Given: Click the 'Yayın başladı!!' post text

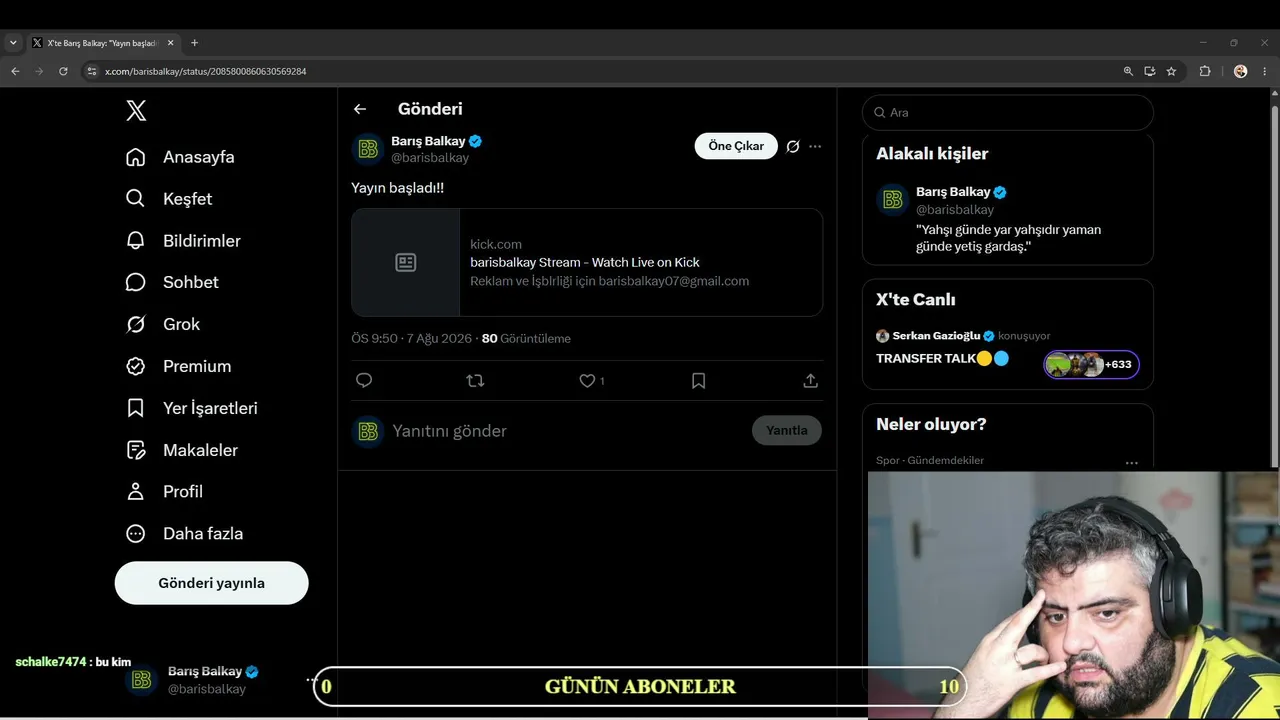Looking at the screenshot, I should [397, 188].
